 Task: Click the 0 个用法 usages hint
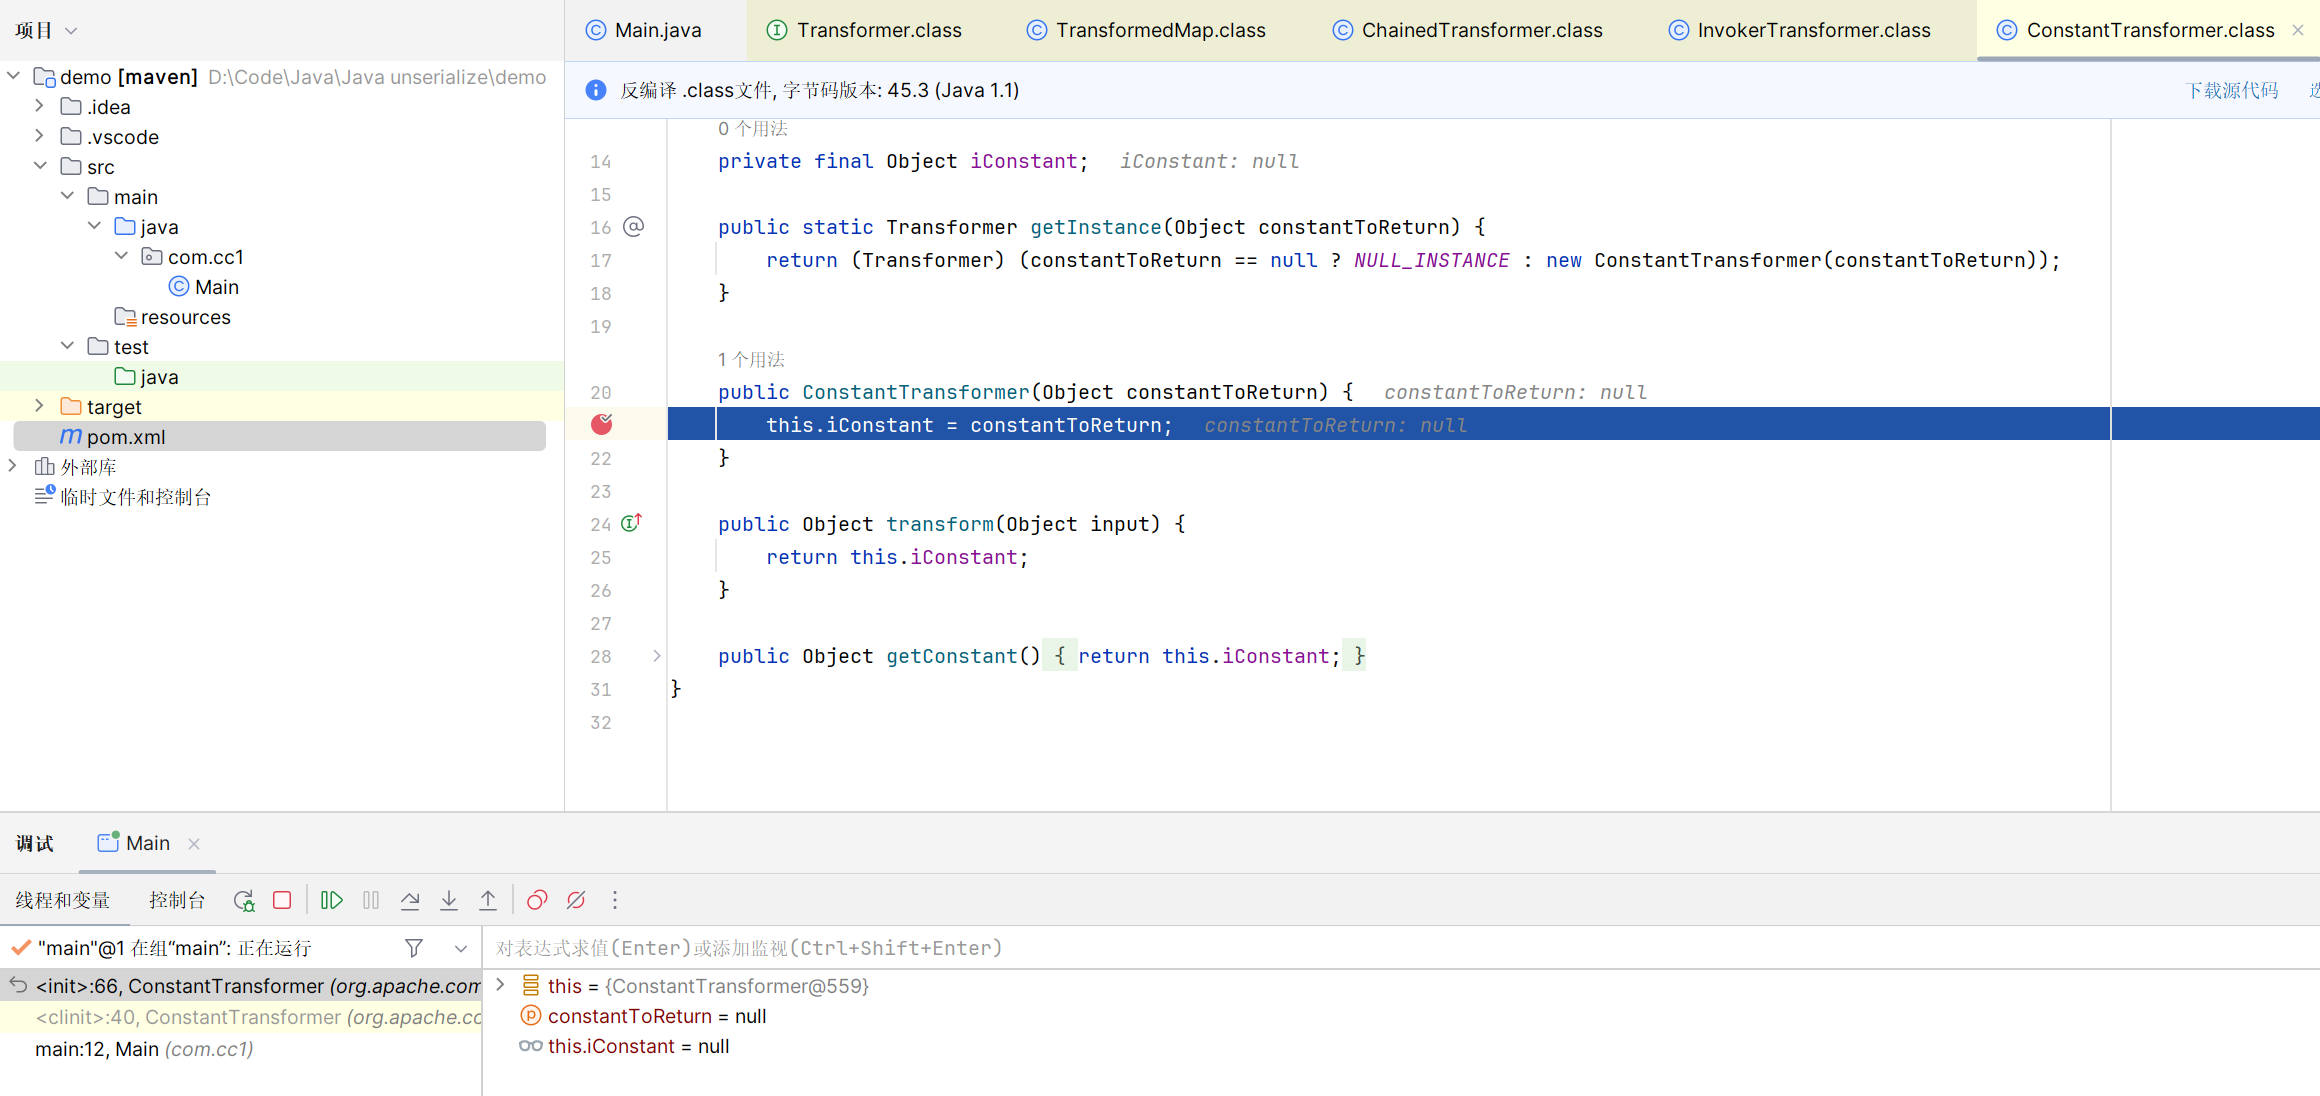pos(753,128)
